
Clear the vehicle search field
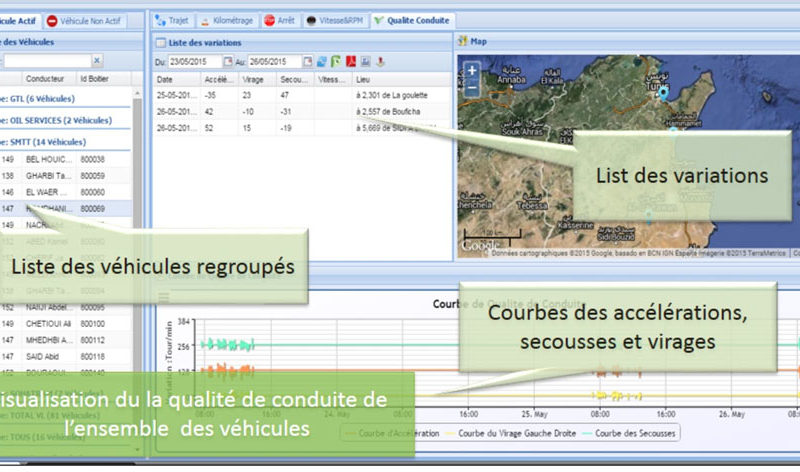pos(97,61)
